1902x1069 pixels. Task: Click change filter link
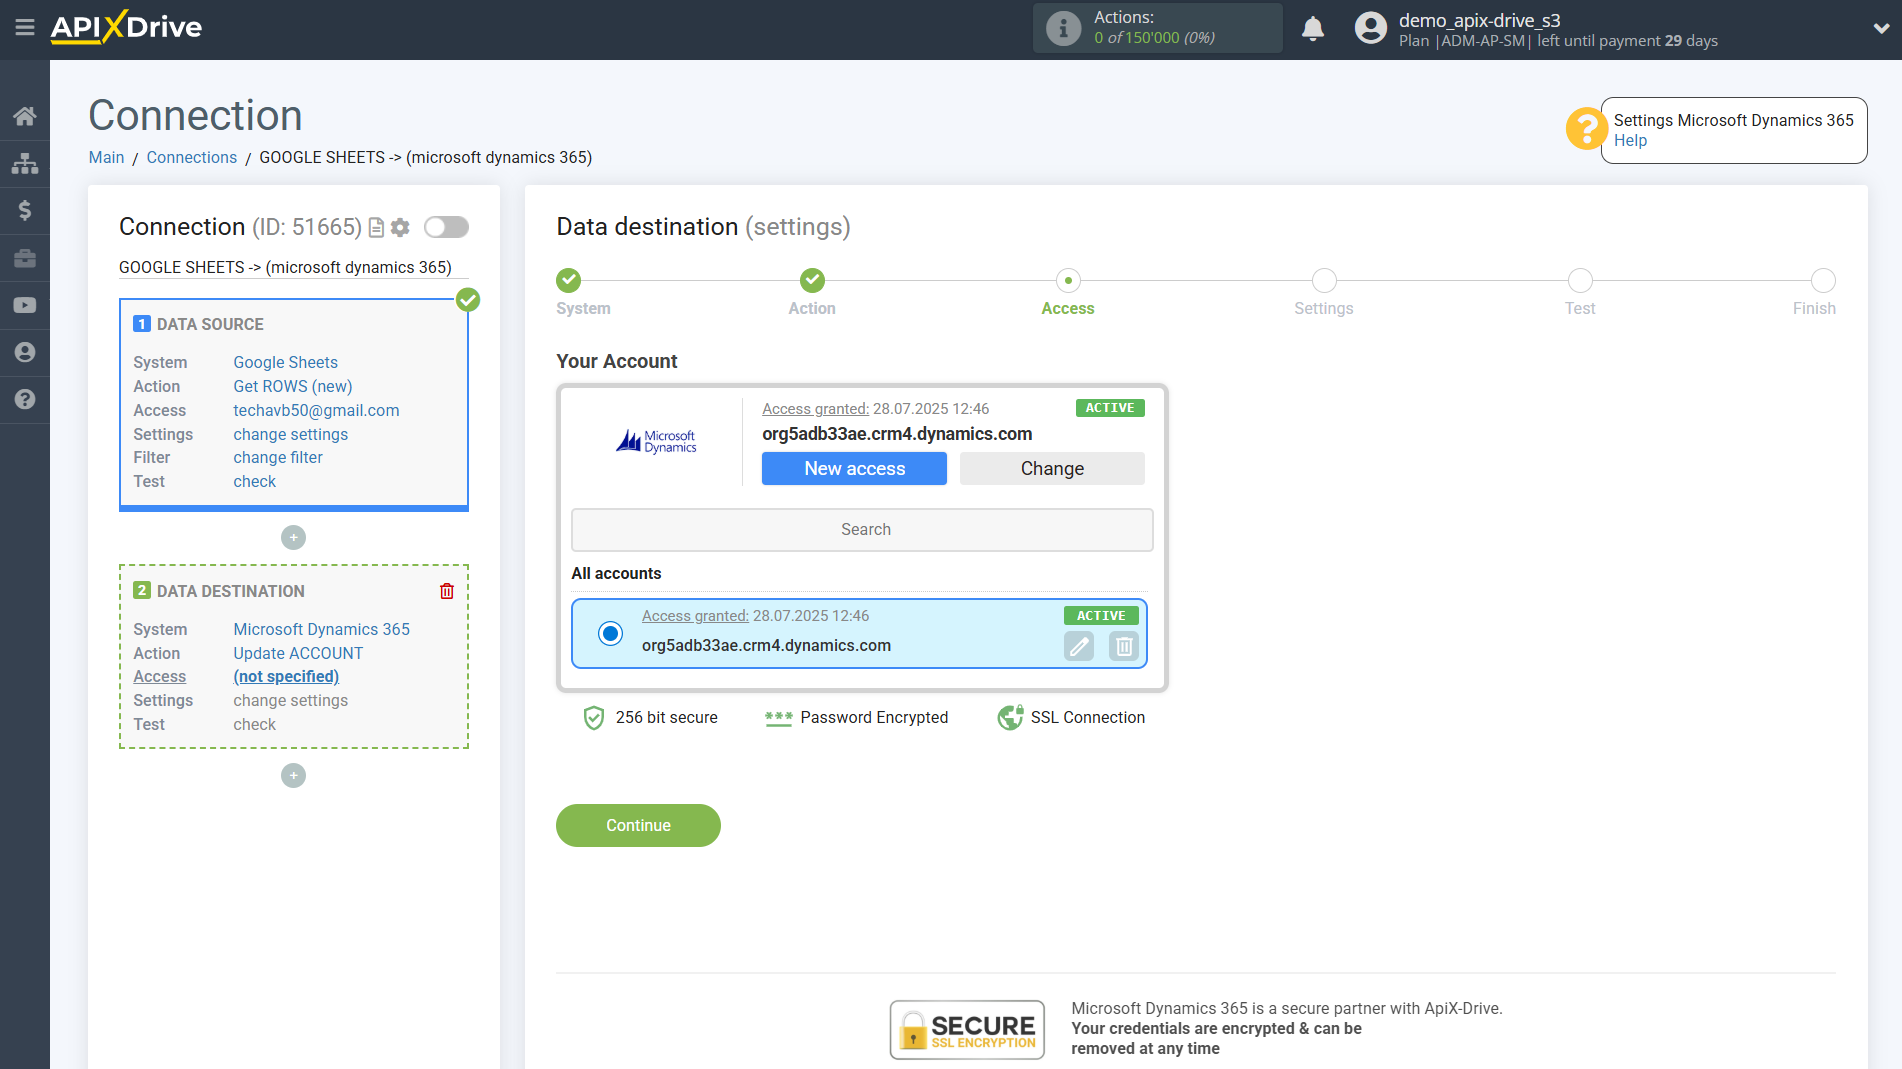pyautogui.click(x=278, y=457)
